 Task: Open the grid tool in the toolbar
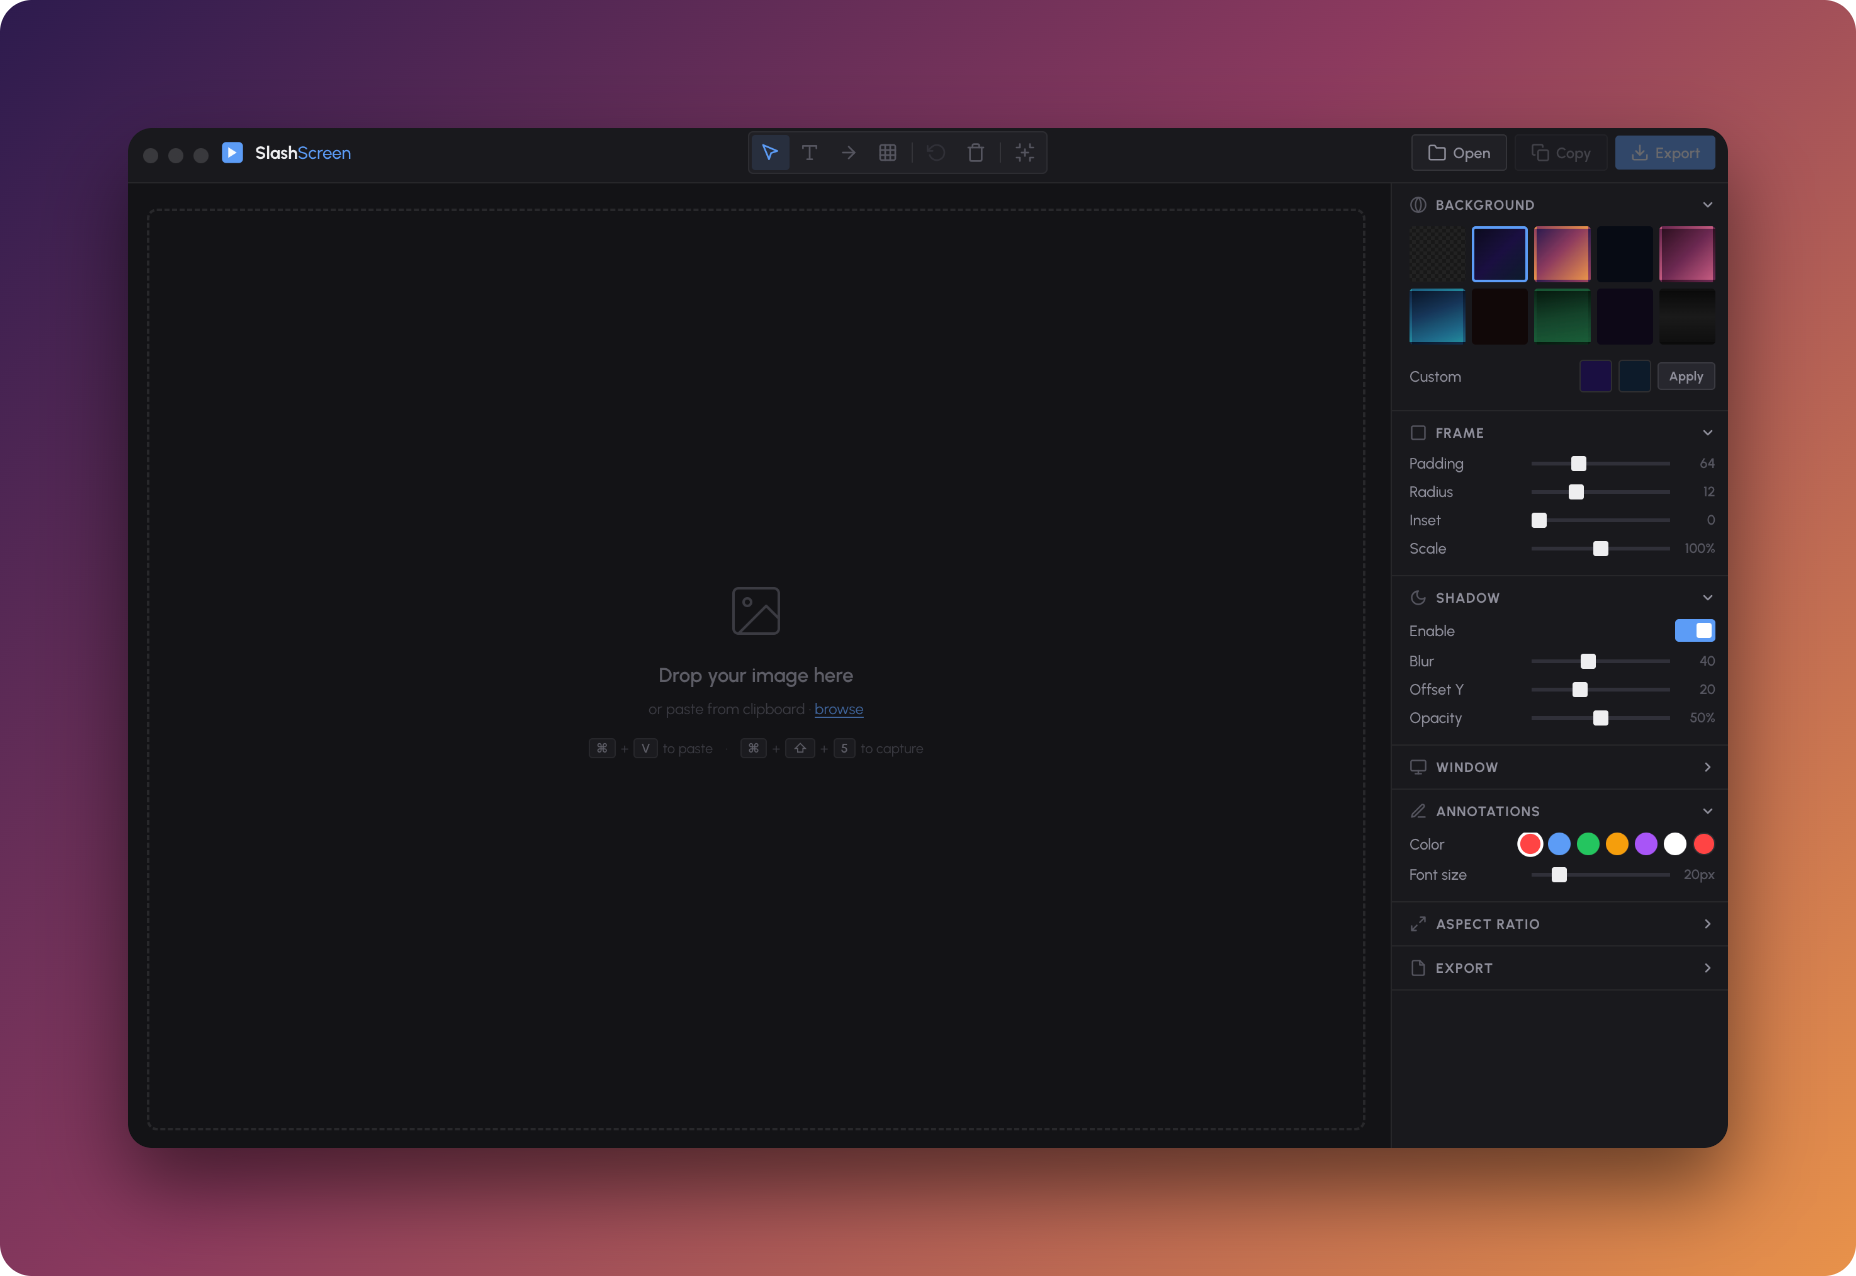point(887,152)
